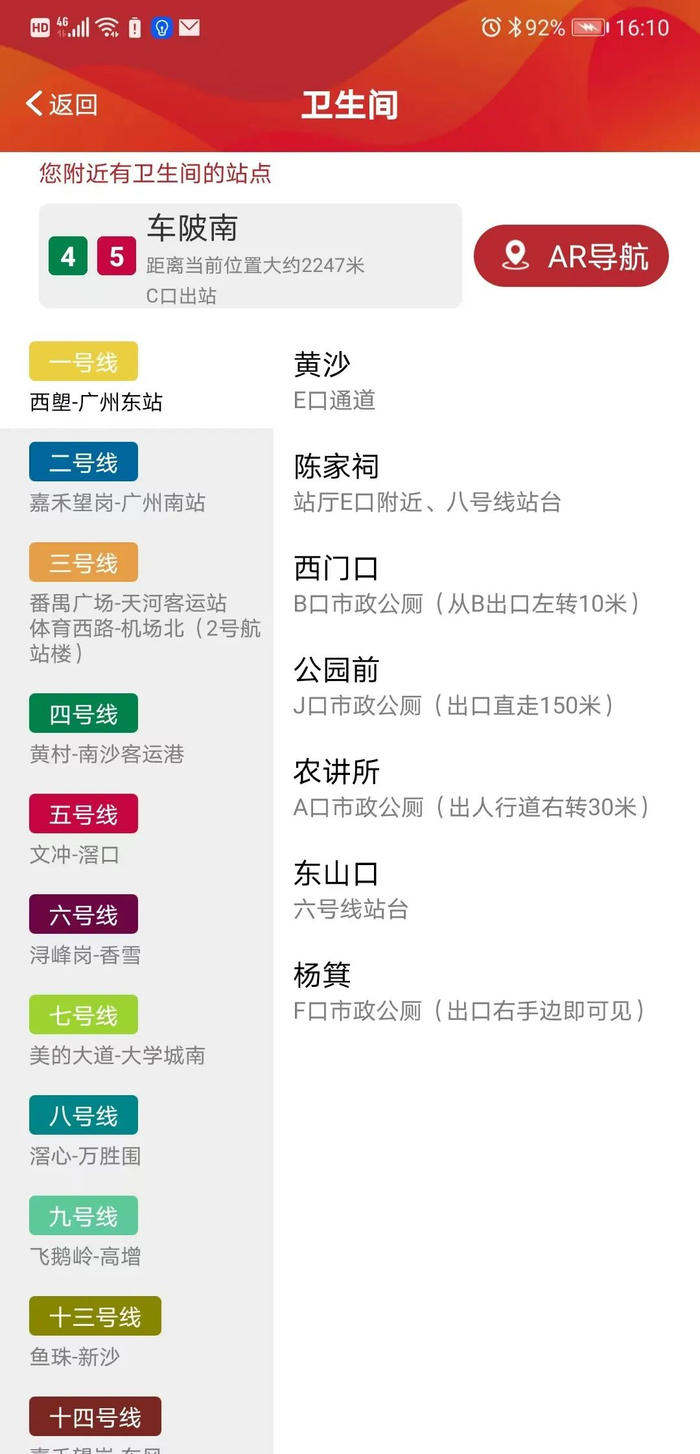Tap the Wi-Fi signal status icon
Screen dimensions: 700x1454
108,27
